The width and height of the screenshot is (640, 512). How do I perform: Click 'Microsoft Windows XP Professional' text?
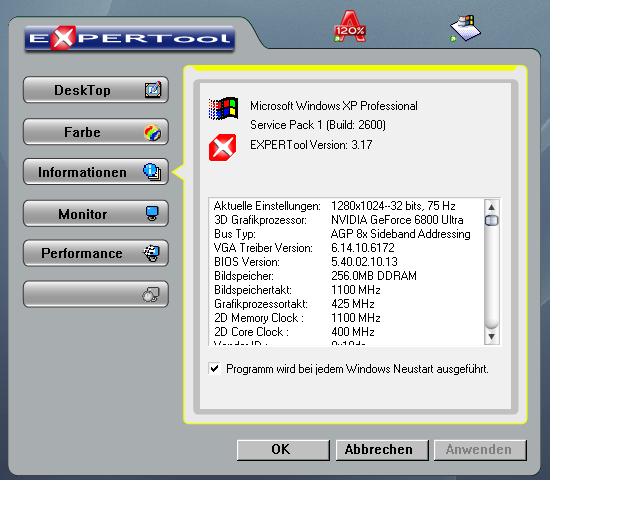[x=334, y=106]
